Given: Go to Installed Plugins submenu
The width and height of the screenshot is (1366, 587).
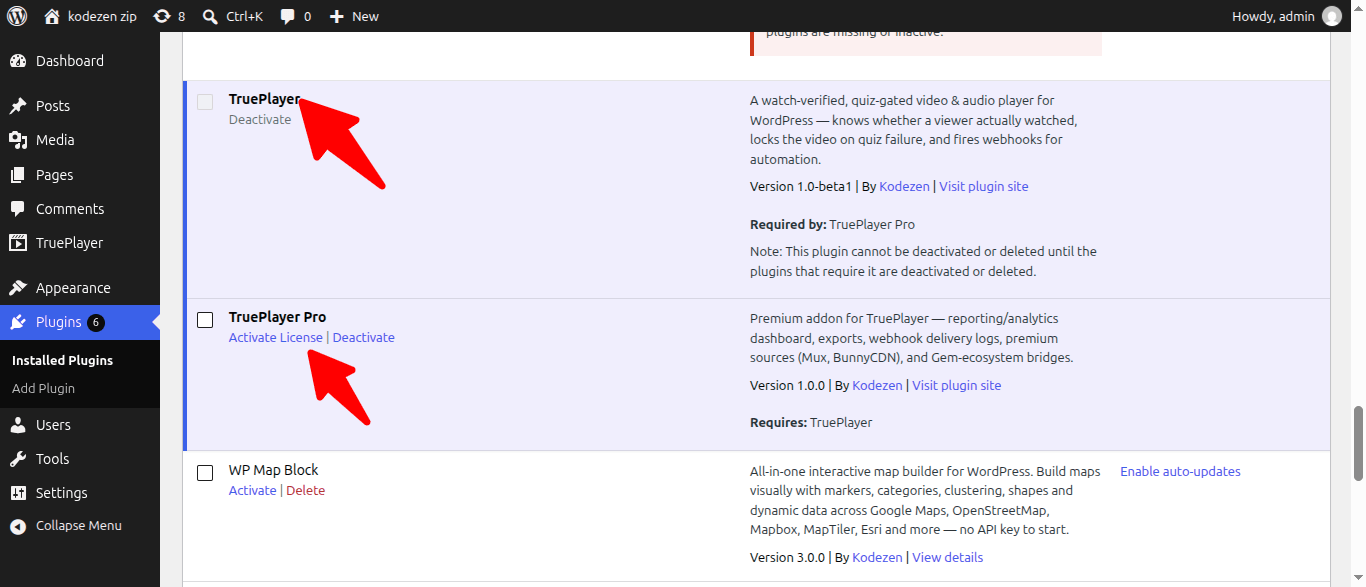Looking at the screenshot, I should pyautogui.click(x=62, y=360).
